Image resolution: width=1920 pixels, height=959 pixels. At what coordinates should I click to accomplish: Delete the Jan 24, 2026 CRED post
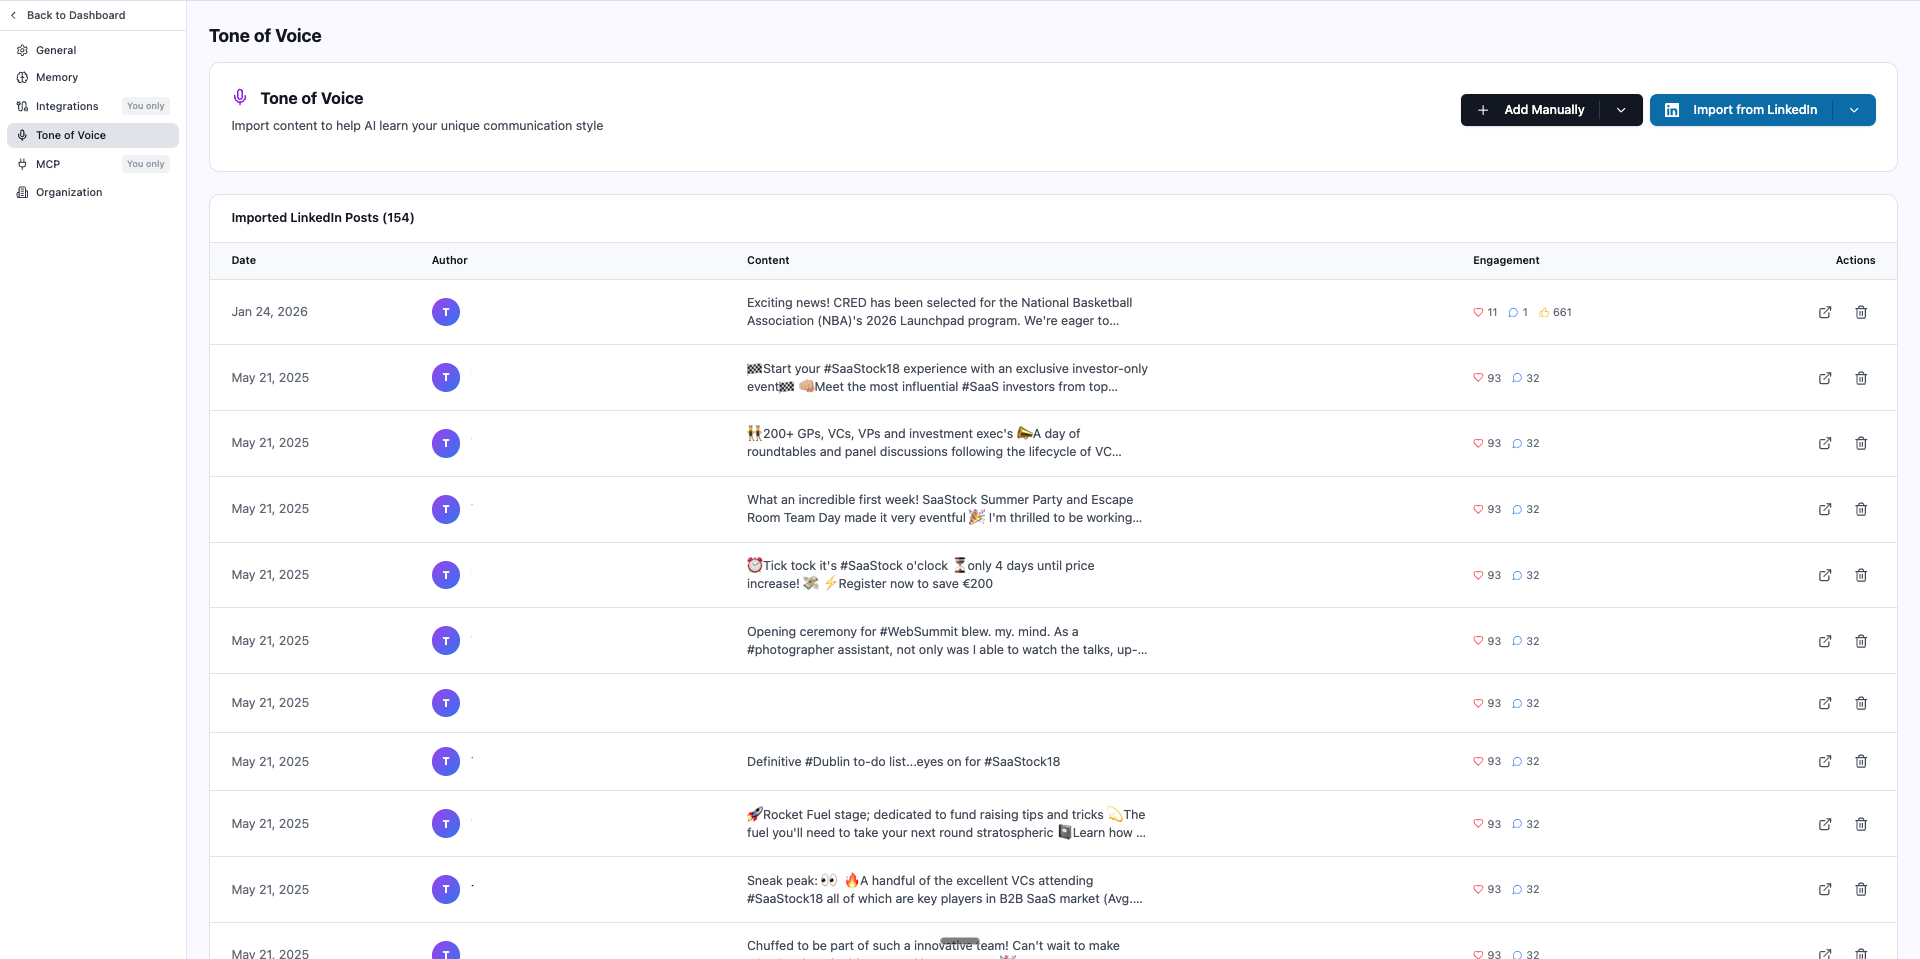(x=1861, y=312)
